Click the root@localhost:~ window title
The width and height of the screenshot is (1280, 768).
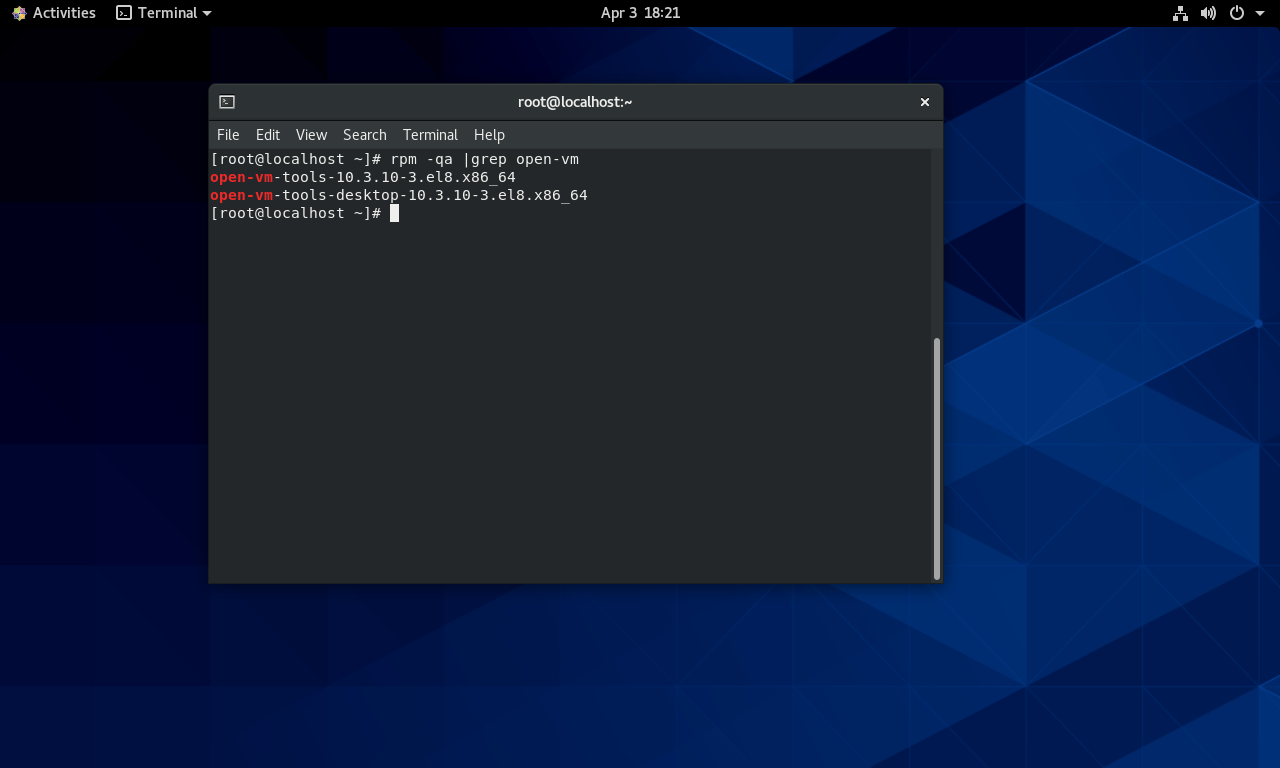575,102
